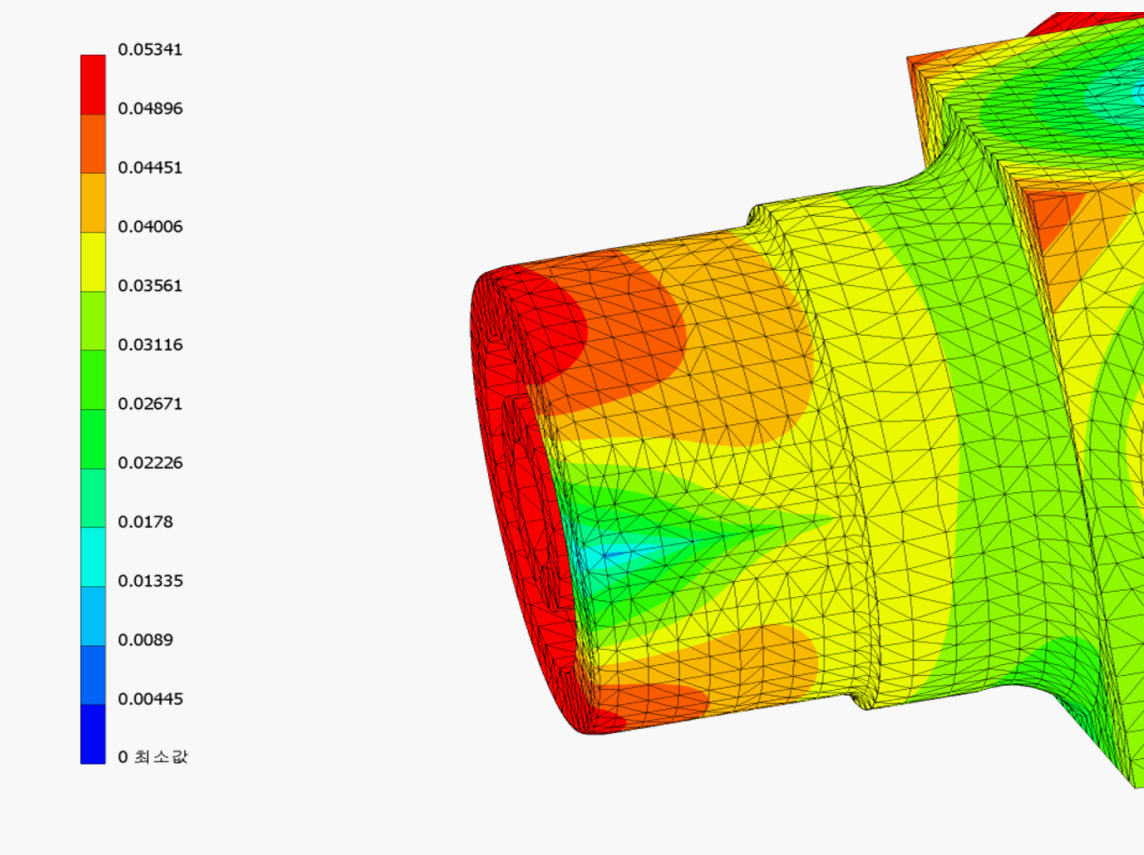
Task: Click the 0.03561 legend value label
Action: (x=150, y=285)
